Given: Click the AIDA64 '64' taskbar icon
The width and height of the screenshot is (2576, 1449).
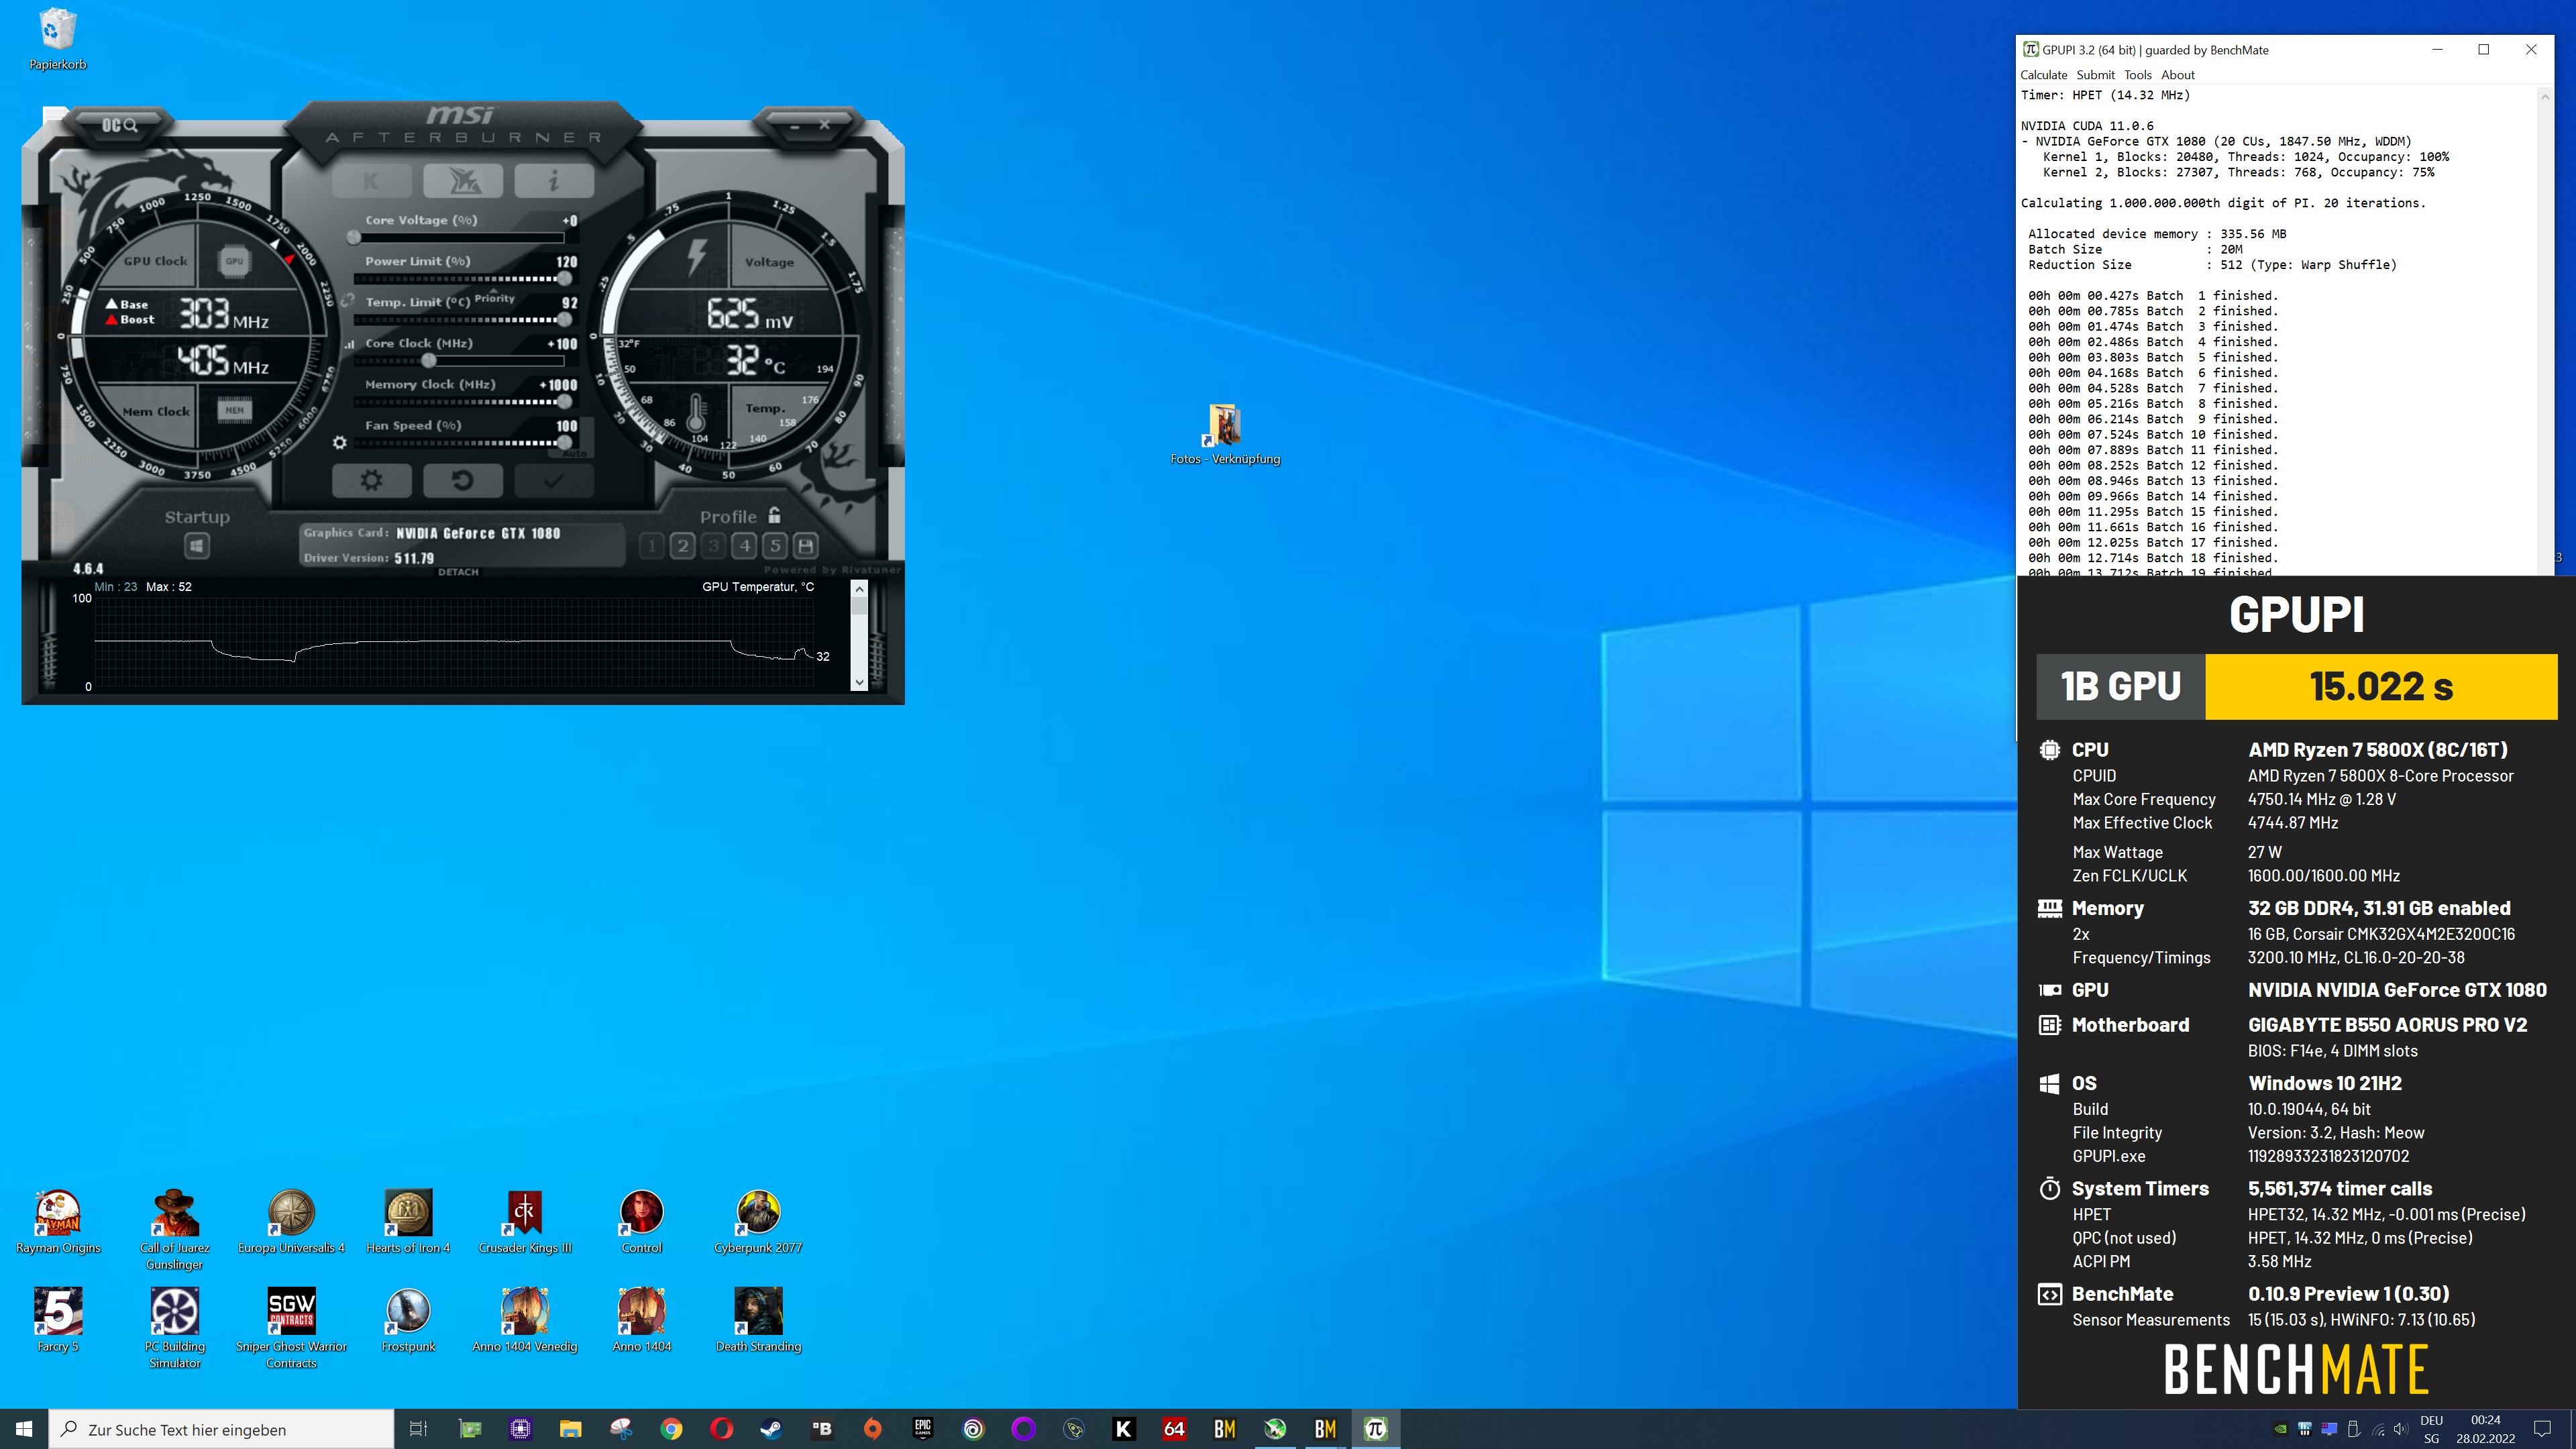Looking at the screenshot, I should pos(1174,1429).
